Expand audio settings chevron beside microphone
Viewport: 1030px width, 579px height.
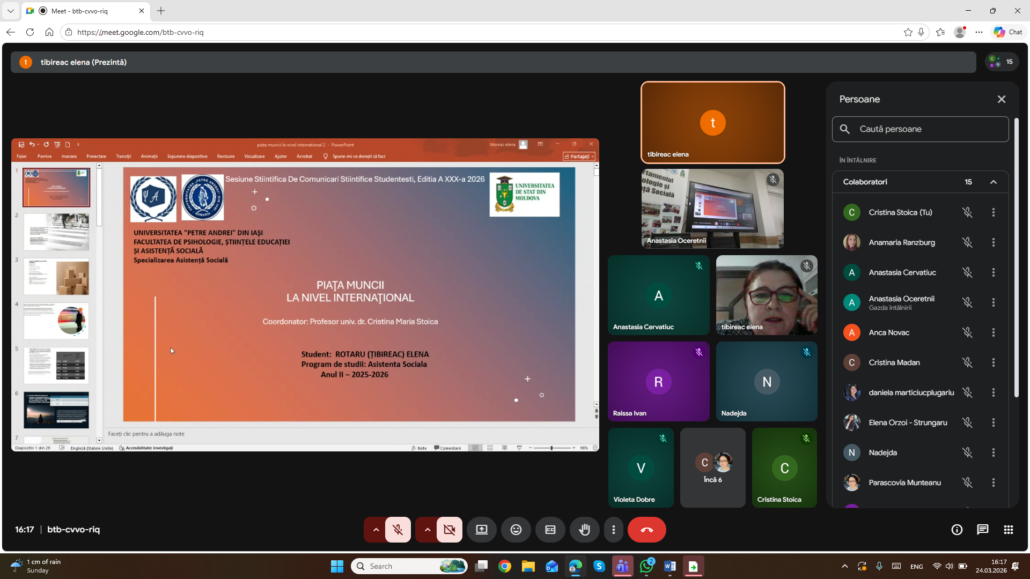[x=375, y=530]
